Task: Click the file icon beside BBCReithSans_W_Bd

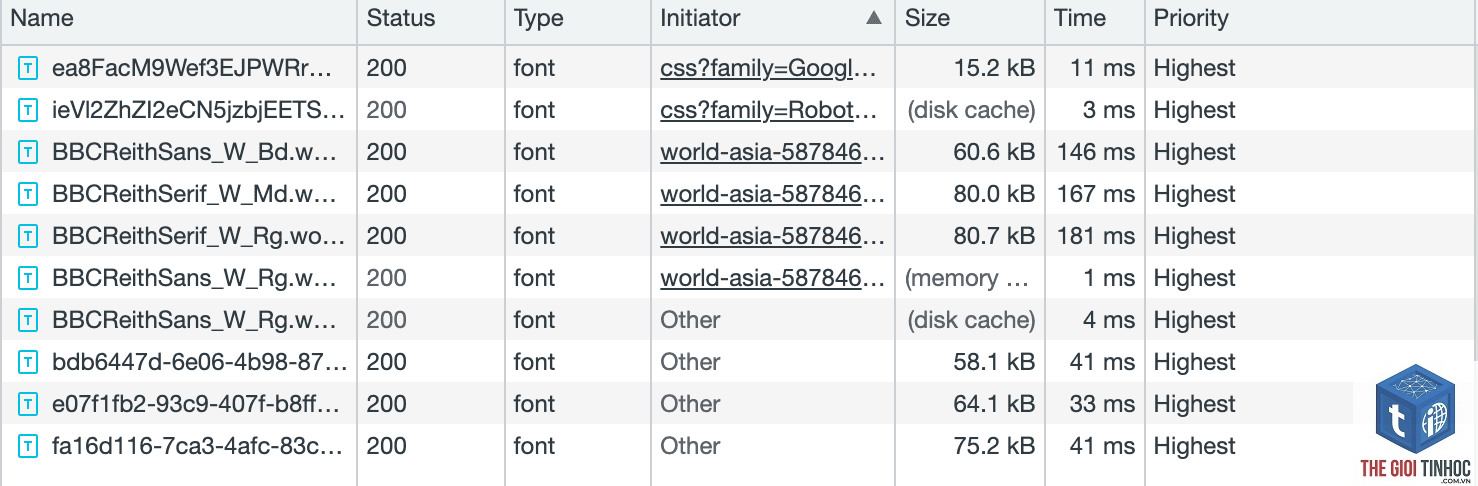Action: pyautogui.click(x=30, y=153)
